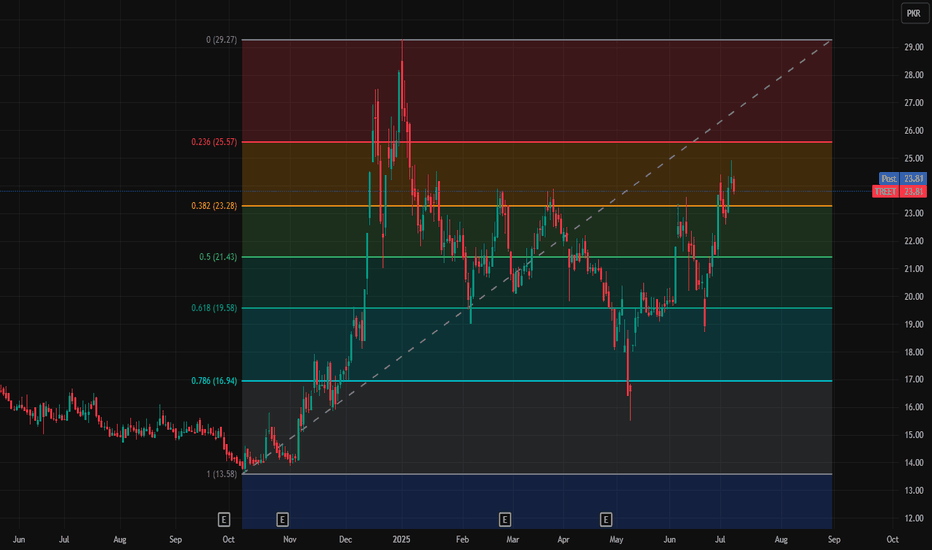Click the 12.00 price axis label

point(914,518)
